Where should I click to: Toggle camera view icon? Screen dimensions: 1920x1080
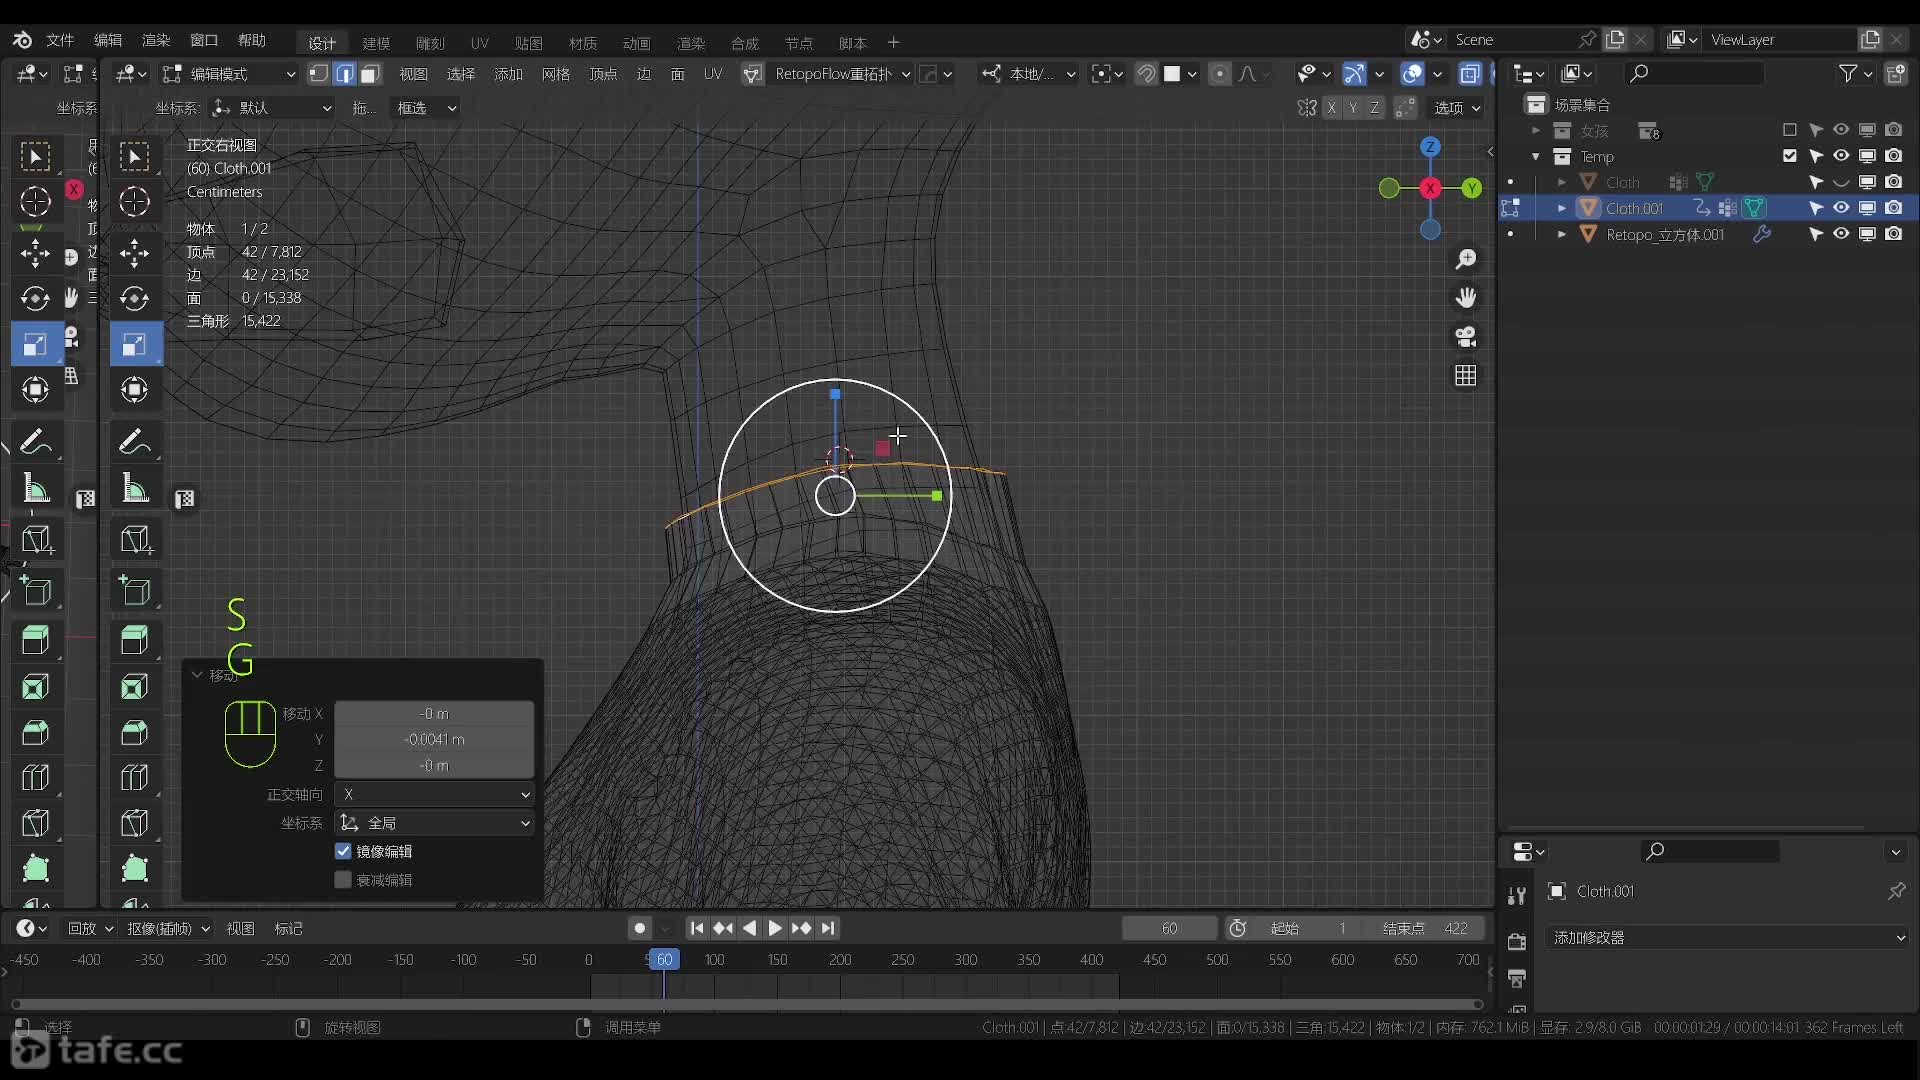[1466, 337]
